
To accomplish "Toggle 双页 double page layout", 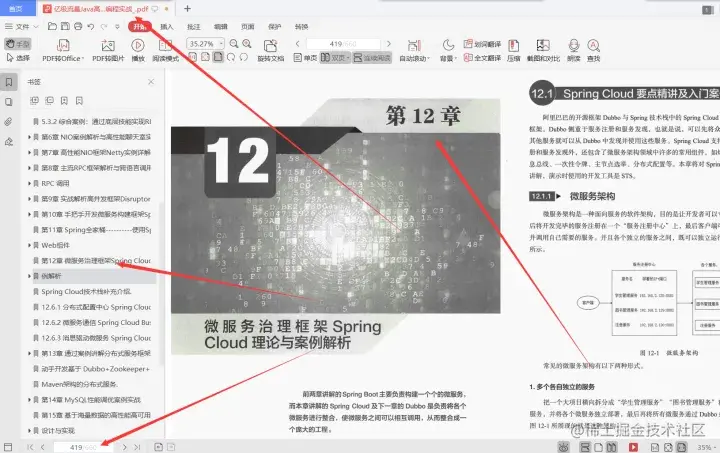I will pos(335,58).
